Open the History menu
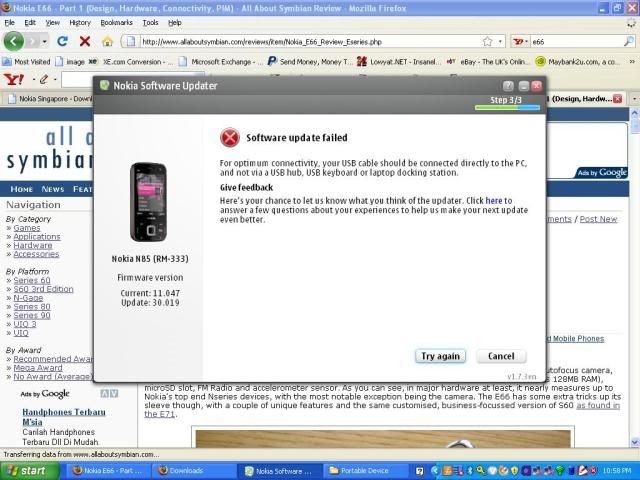The image size is (640, 480). coord(80,22)
